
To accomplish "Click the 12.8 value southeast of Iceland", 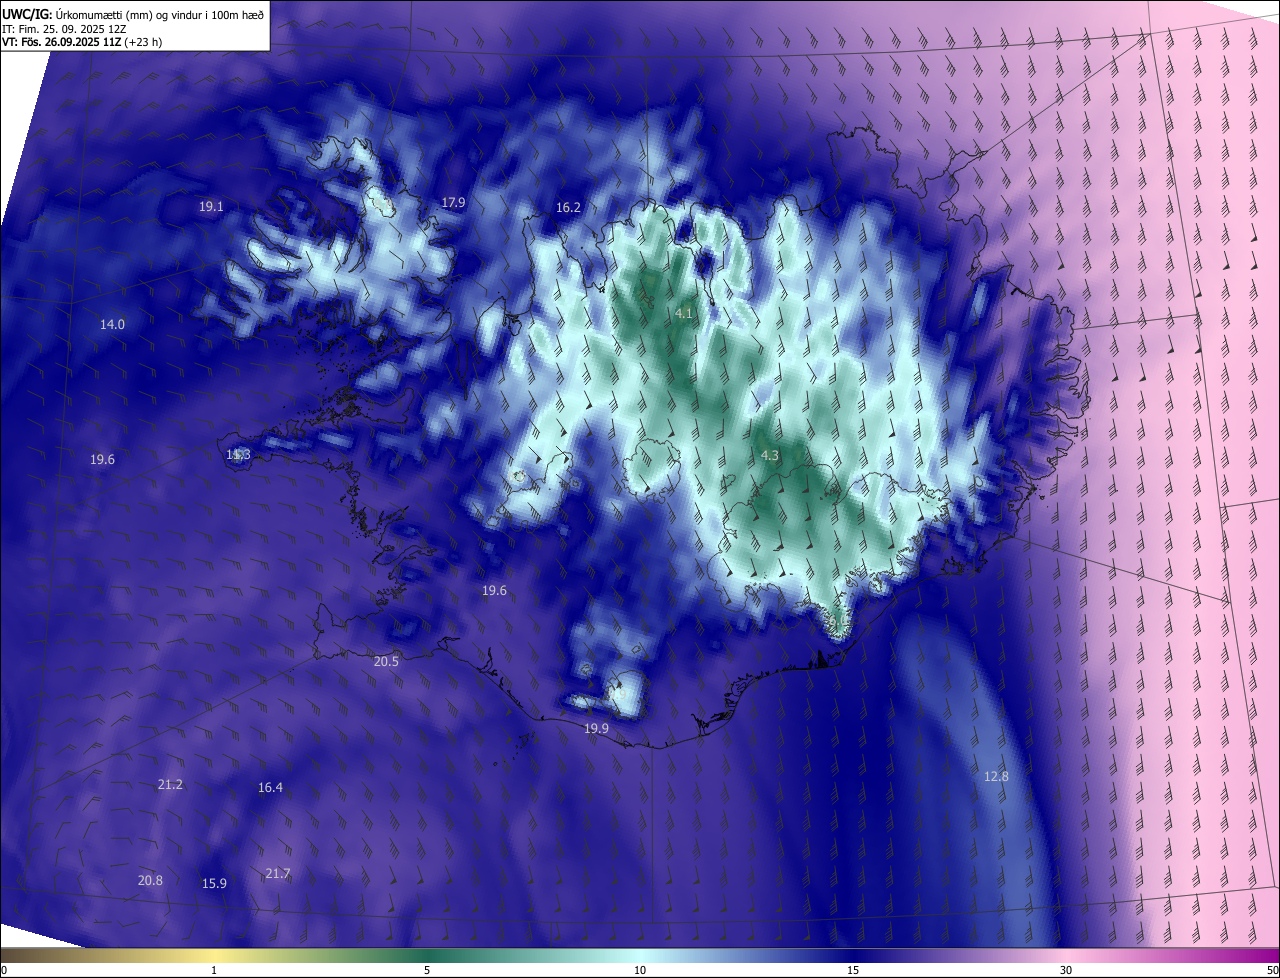I will click(x=996, y=777).
